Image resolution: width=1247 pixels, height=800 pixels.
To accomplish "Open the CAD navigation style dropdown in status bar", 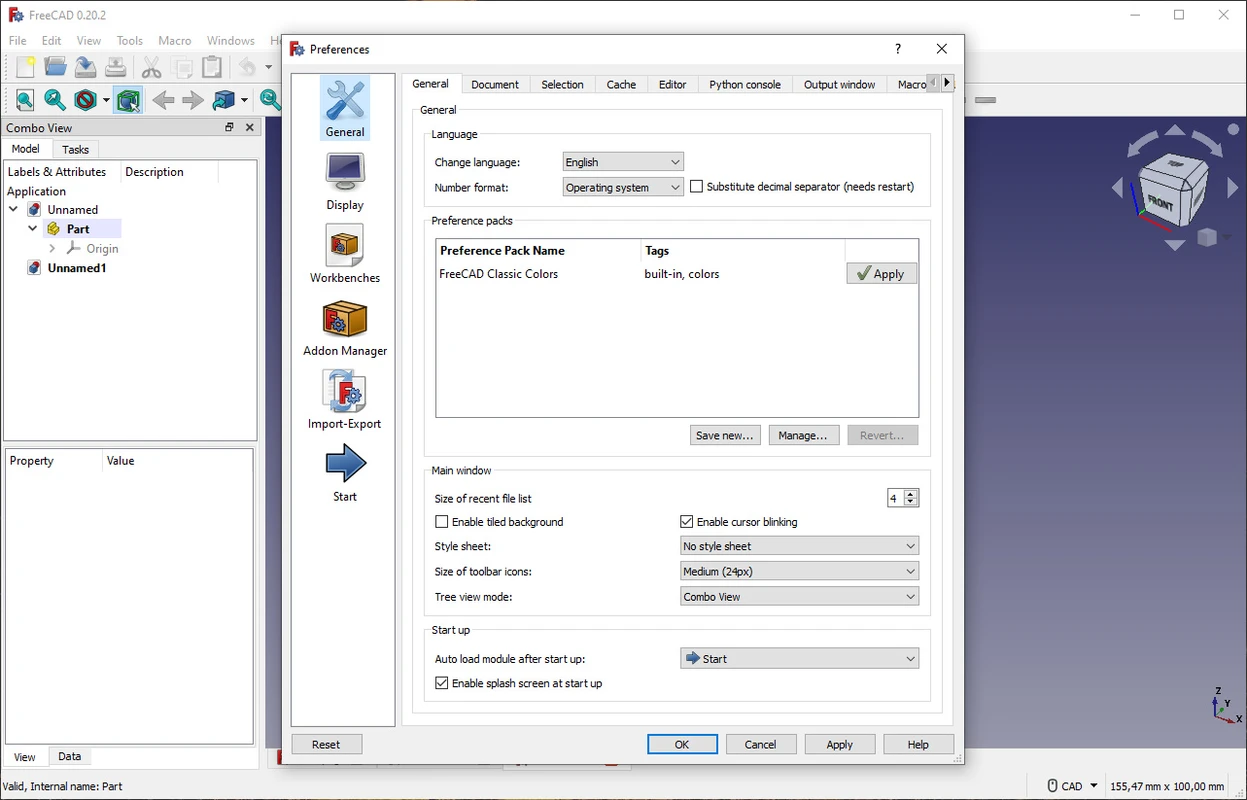I will click(1073, 786).
